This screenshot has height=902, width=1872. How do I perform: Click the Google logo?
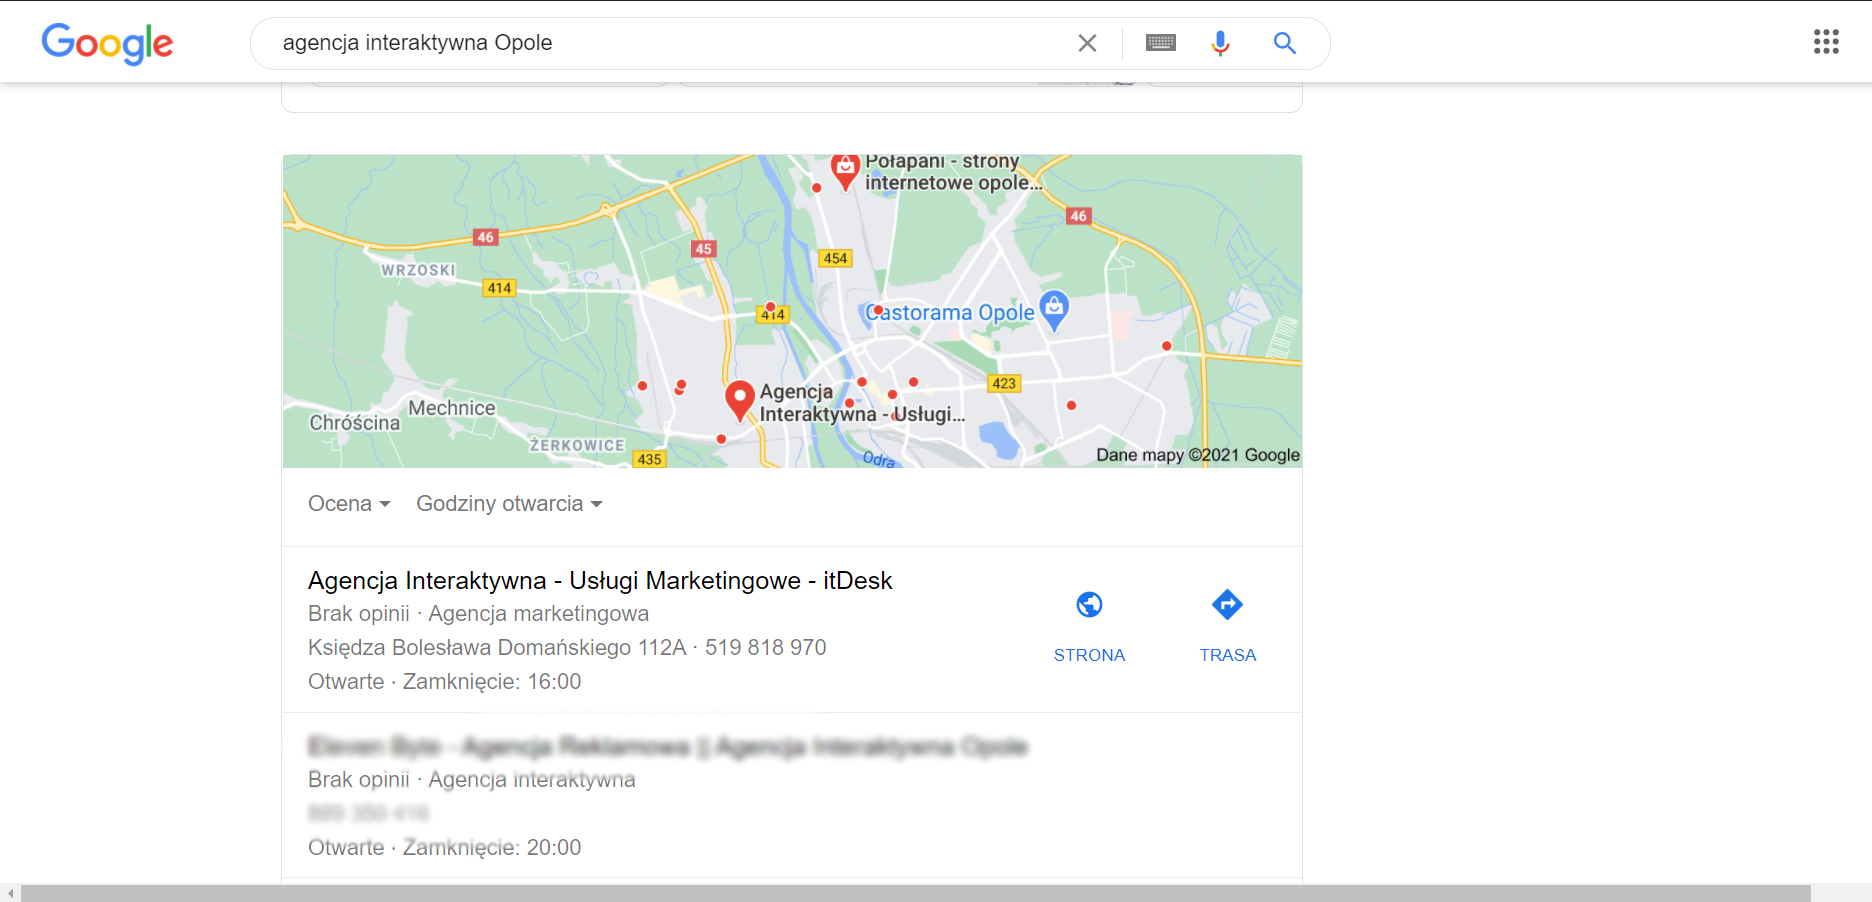[x=107, y=43]
